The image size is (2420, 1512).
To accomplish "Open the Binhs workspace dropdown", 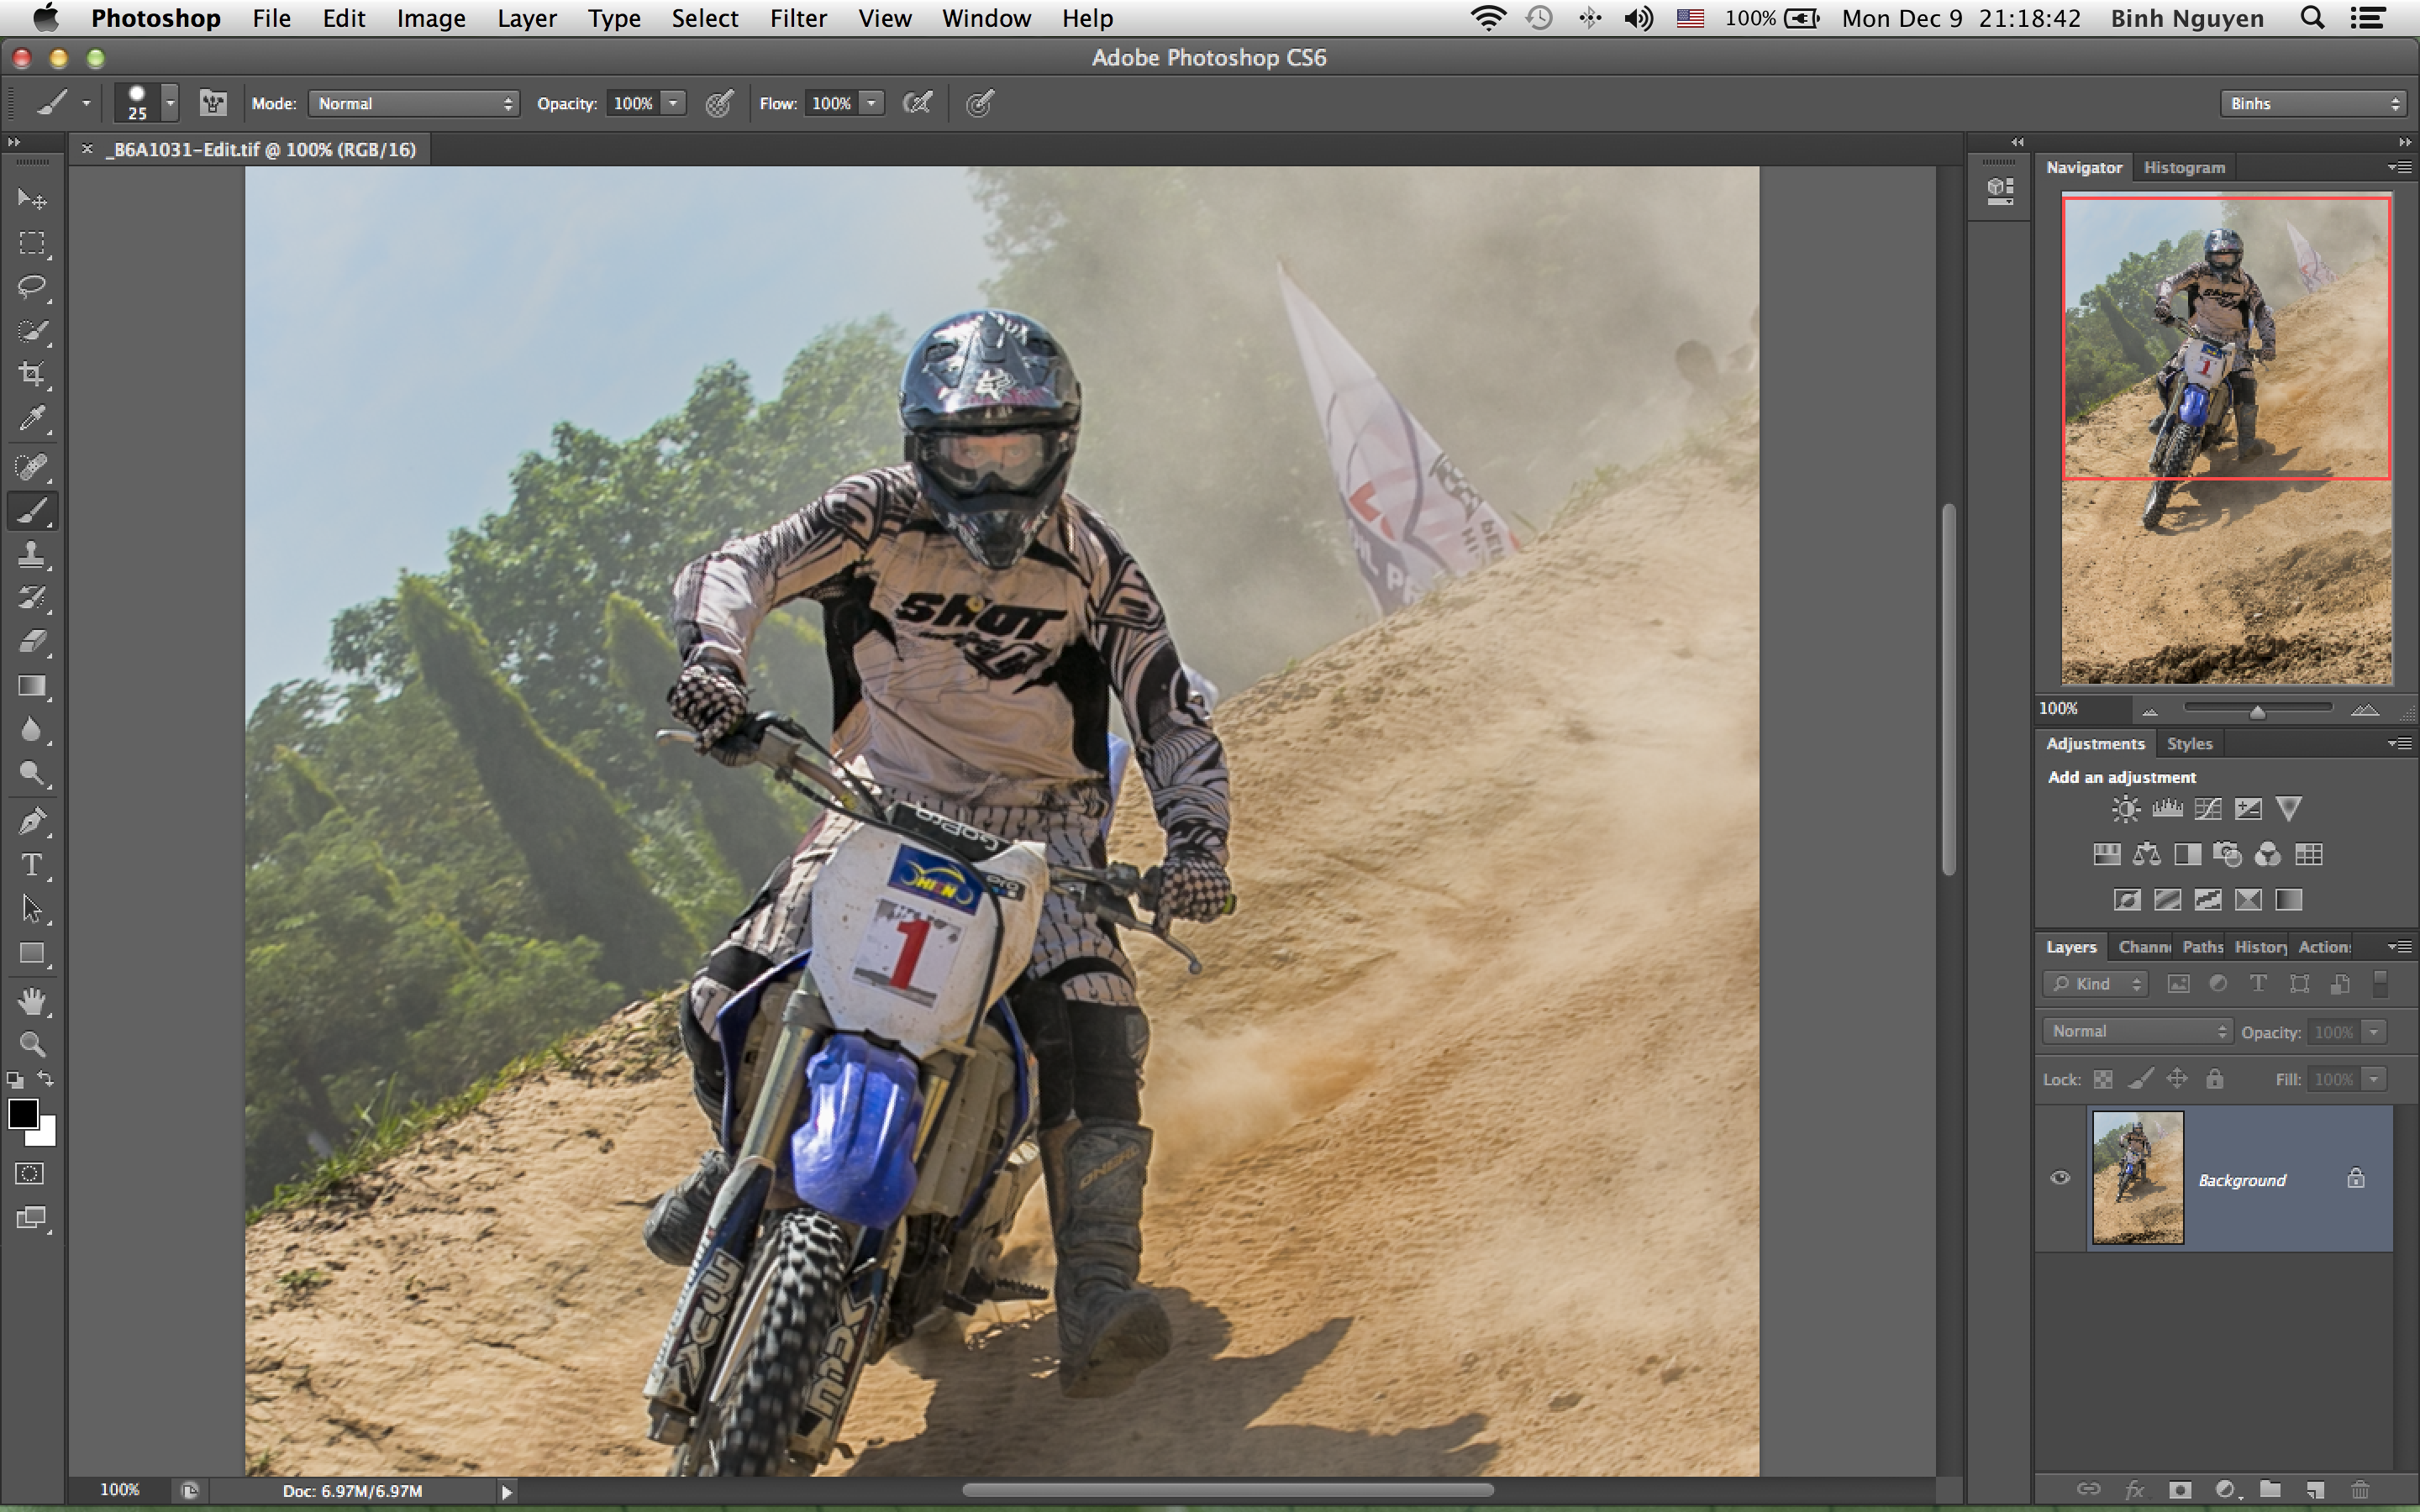I will point(2312,103).
